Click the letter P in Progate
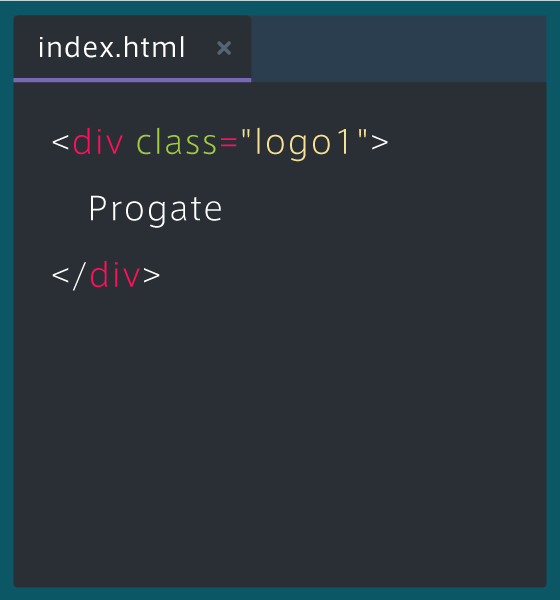Screen dimensions: 560x600 (x=97, y=208)
